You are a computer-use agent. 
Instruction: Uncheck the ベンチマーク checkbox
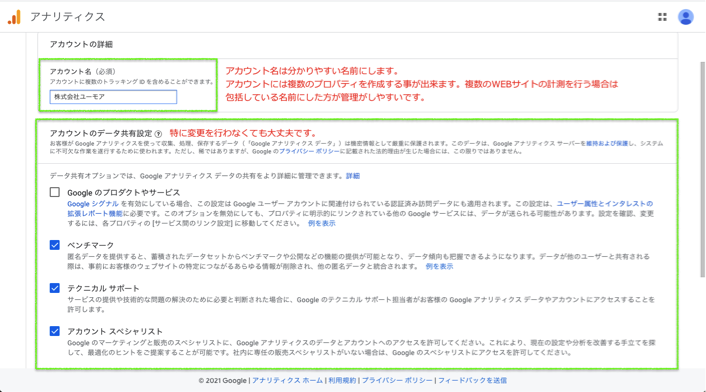coord(54,245)
